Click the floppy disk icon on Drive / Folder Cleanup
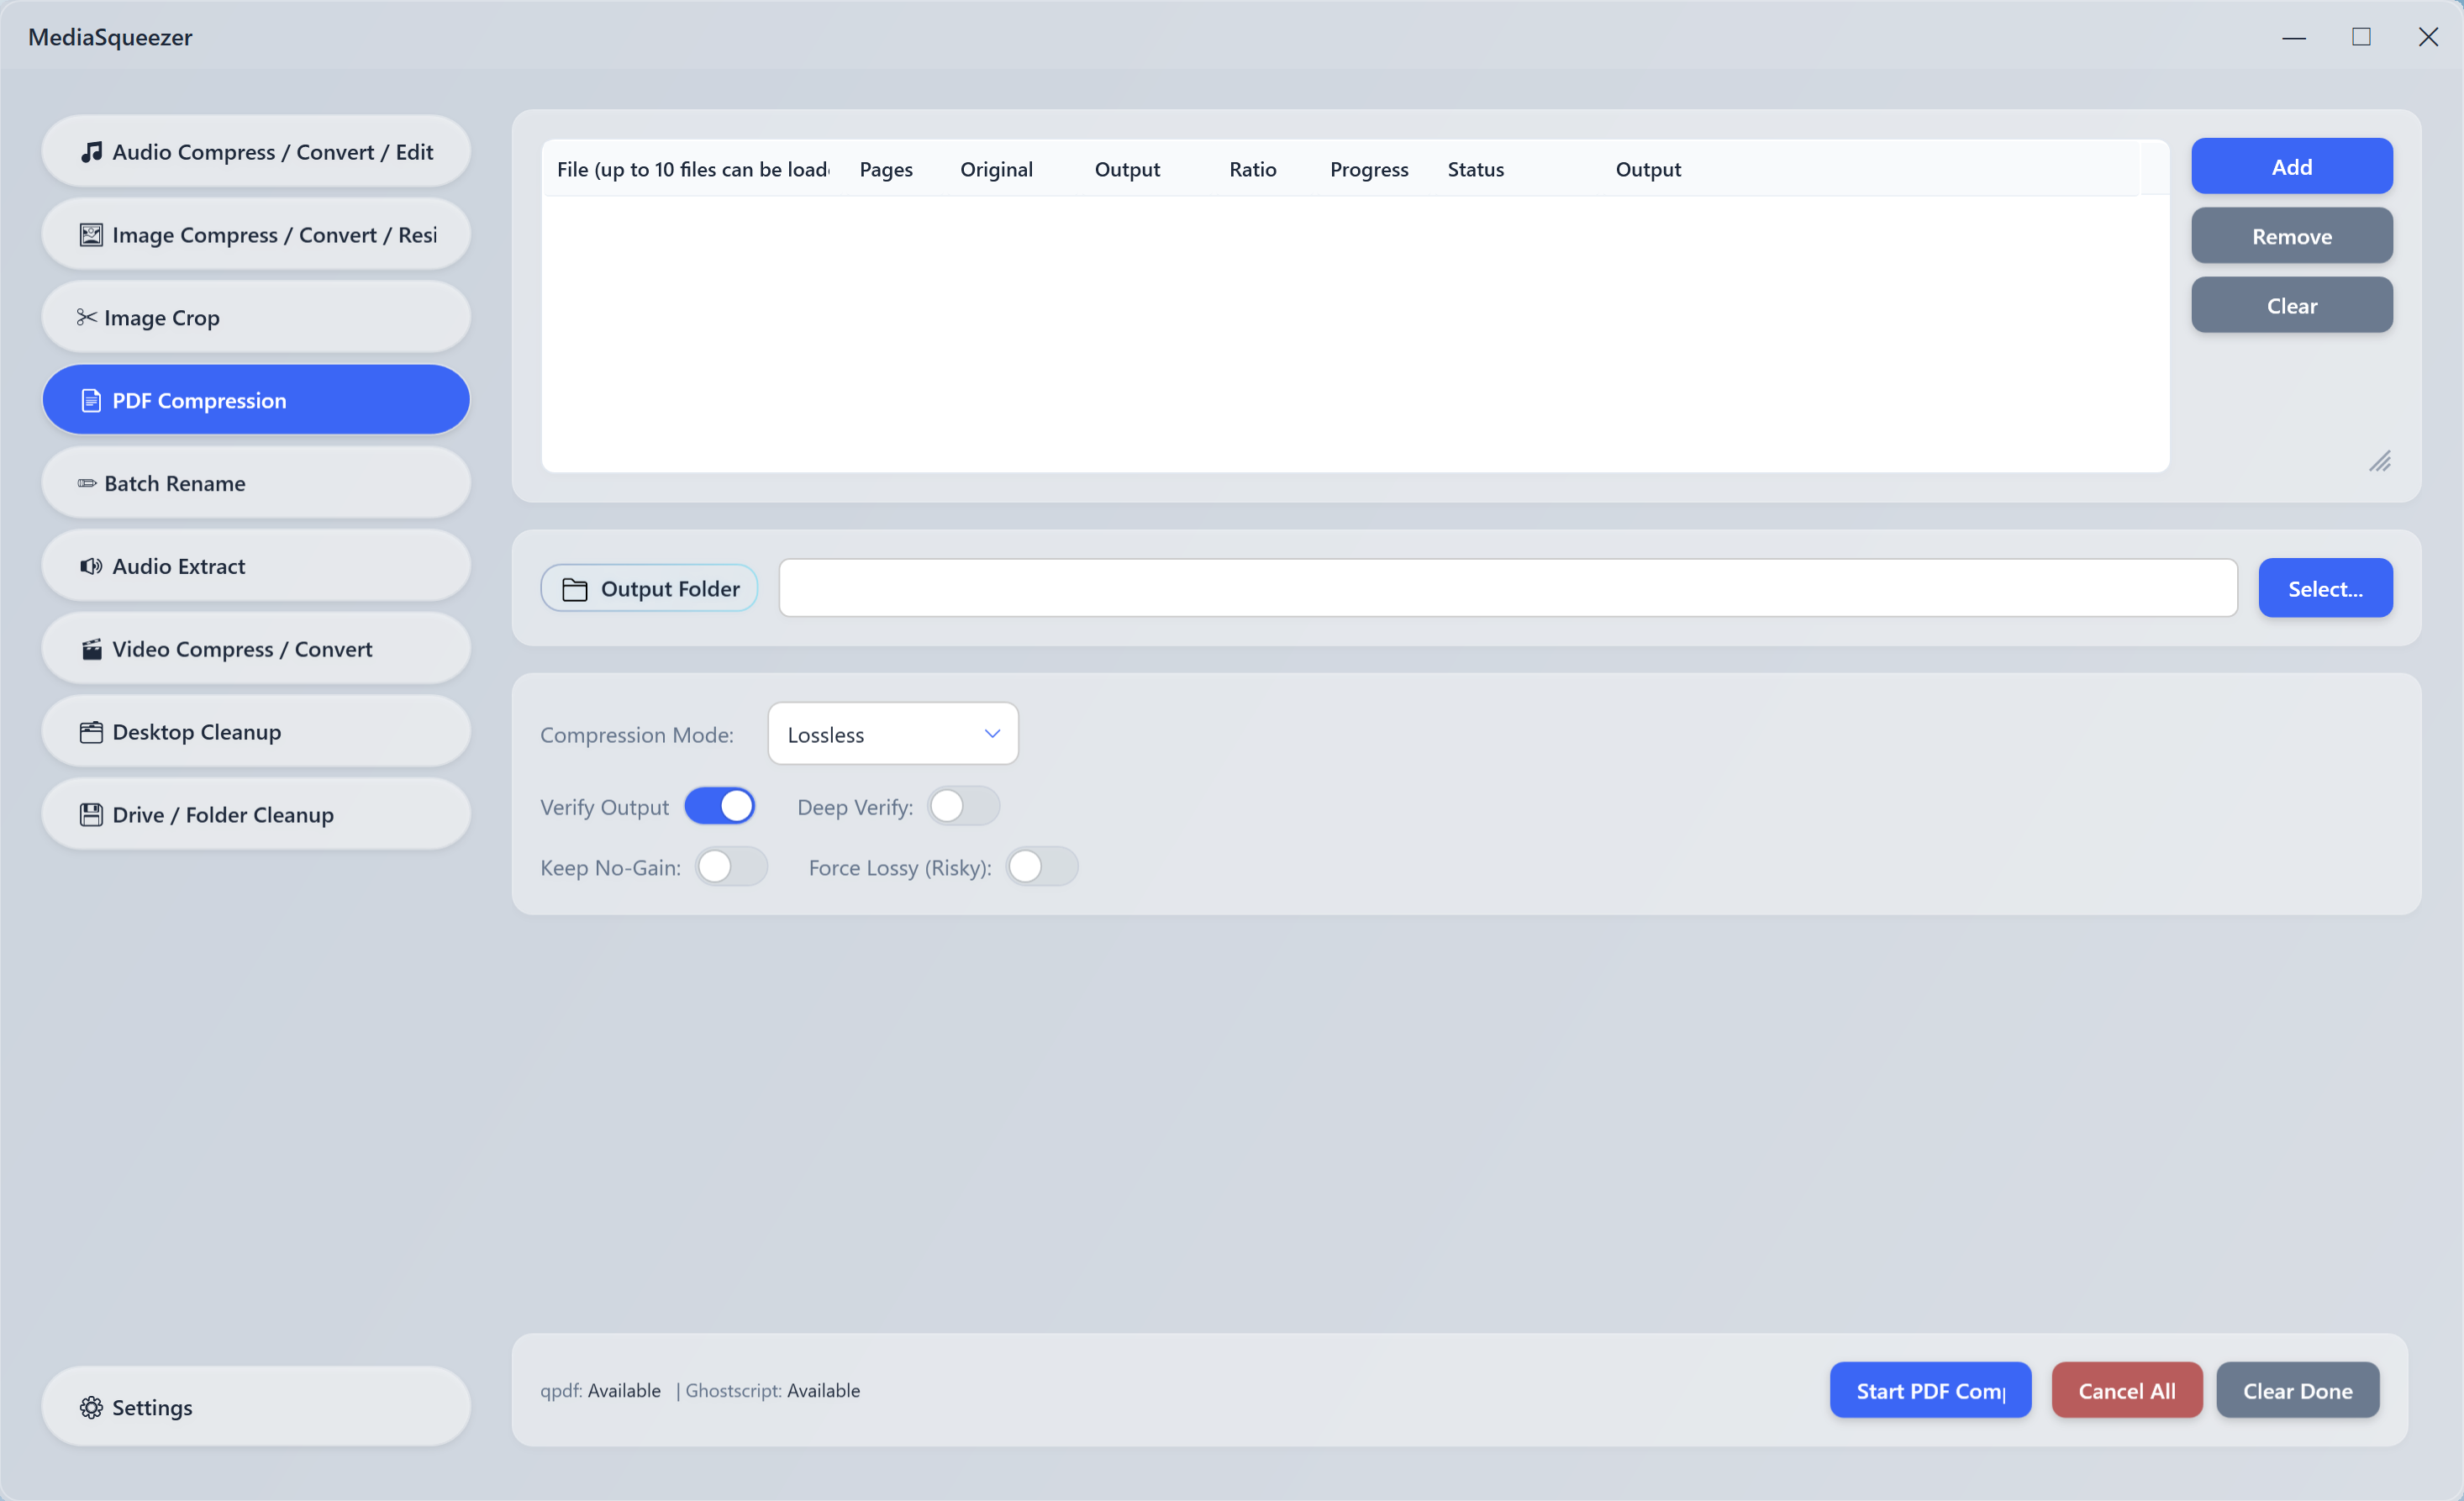 (x=91, y=814)
